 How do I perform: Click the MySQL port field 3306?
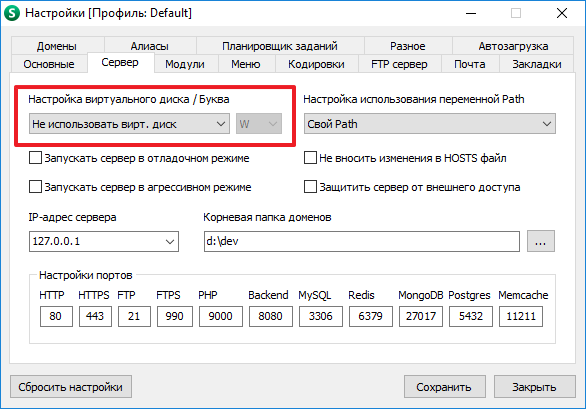(x=321, y=316)
